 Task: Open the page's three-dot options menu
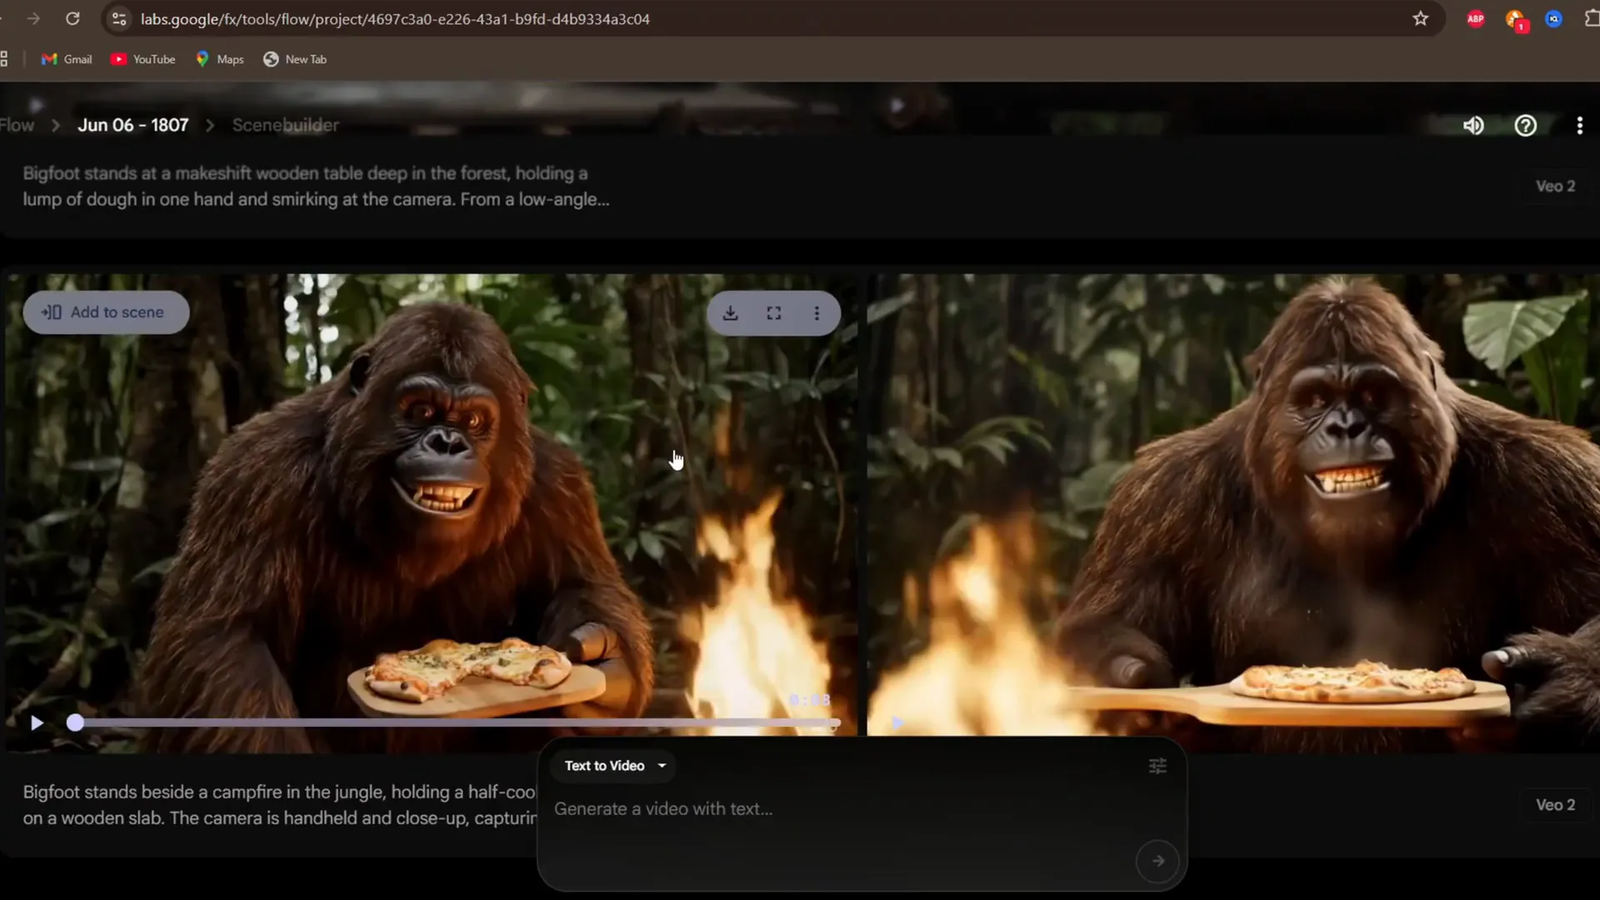pyautogui.click(x=1579, y=125)
